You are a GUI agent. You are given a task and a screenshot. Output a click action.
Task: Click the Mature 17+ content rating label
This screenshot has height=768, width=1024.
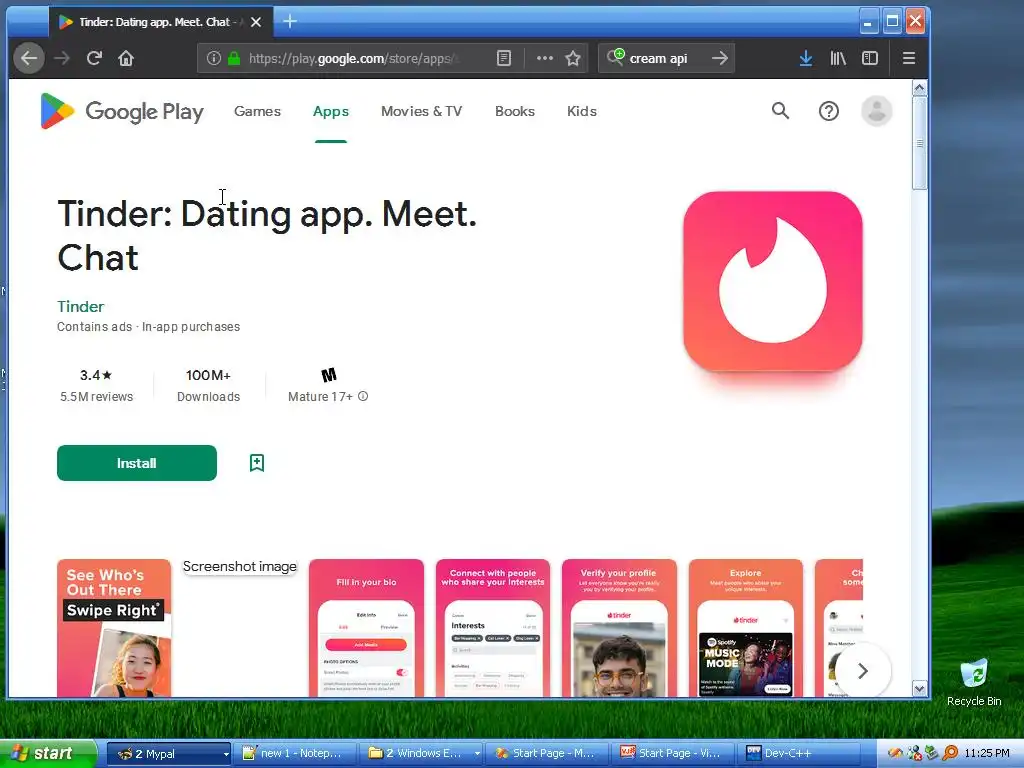320,396
